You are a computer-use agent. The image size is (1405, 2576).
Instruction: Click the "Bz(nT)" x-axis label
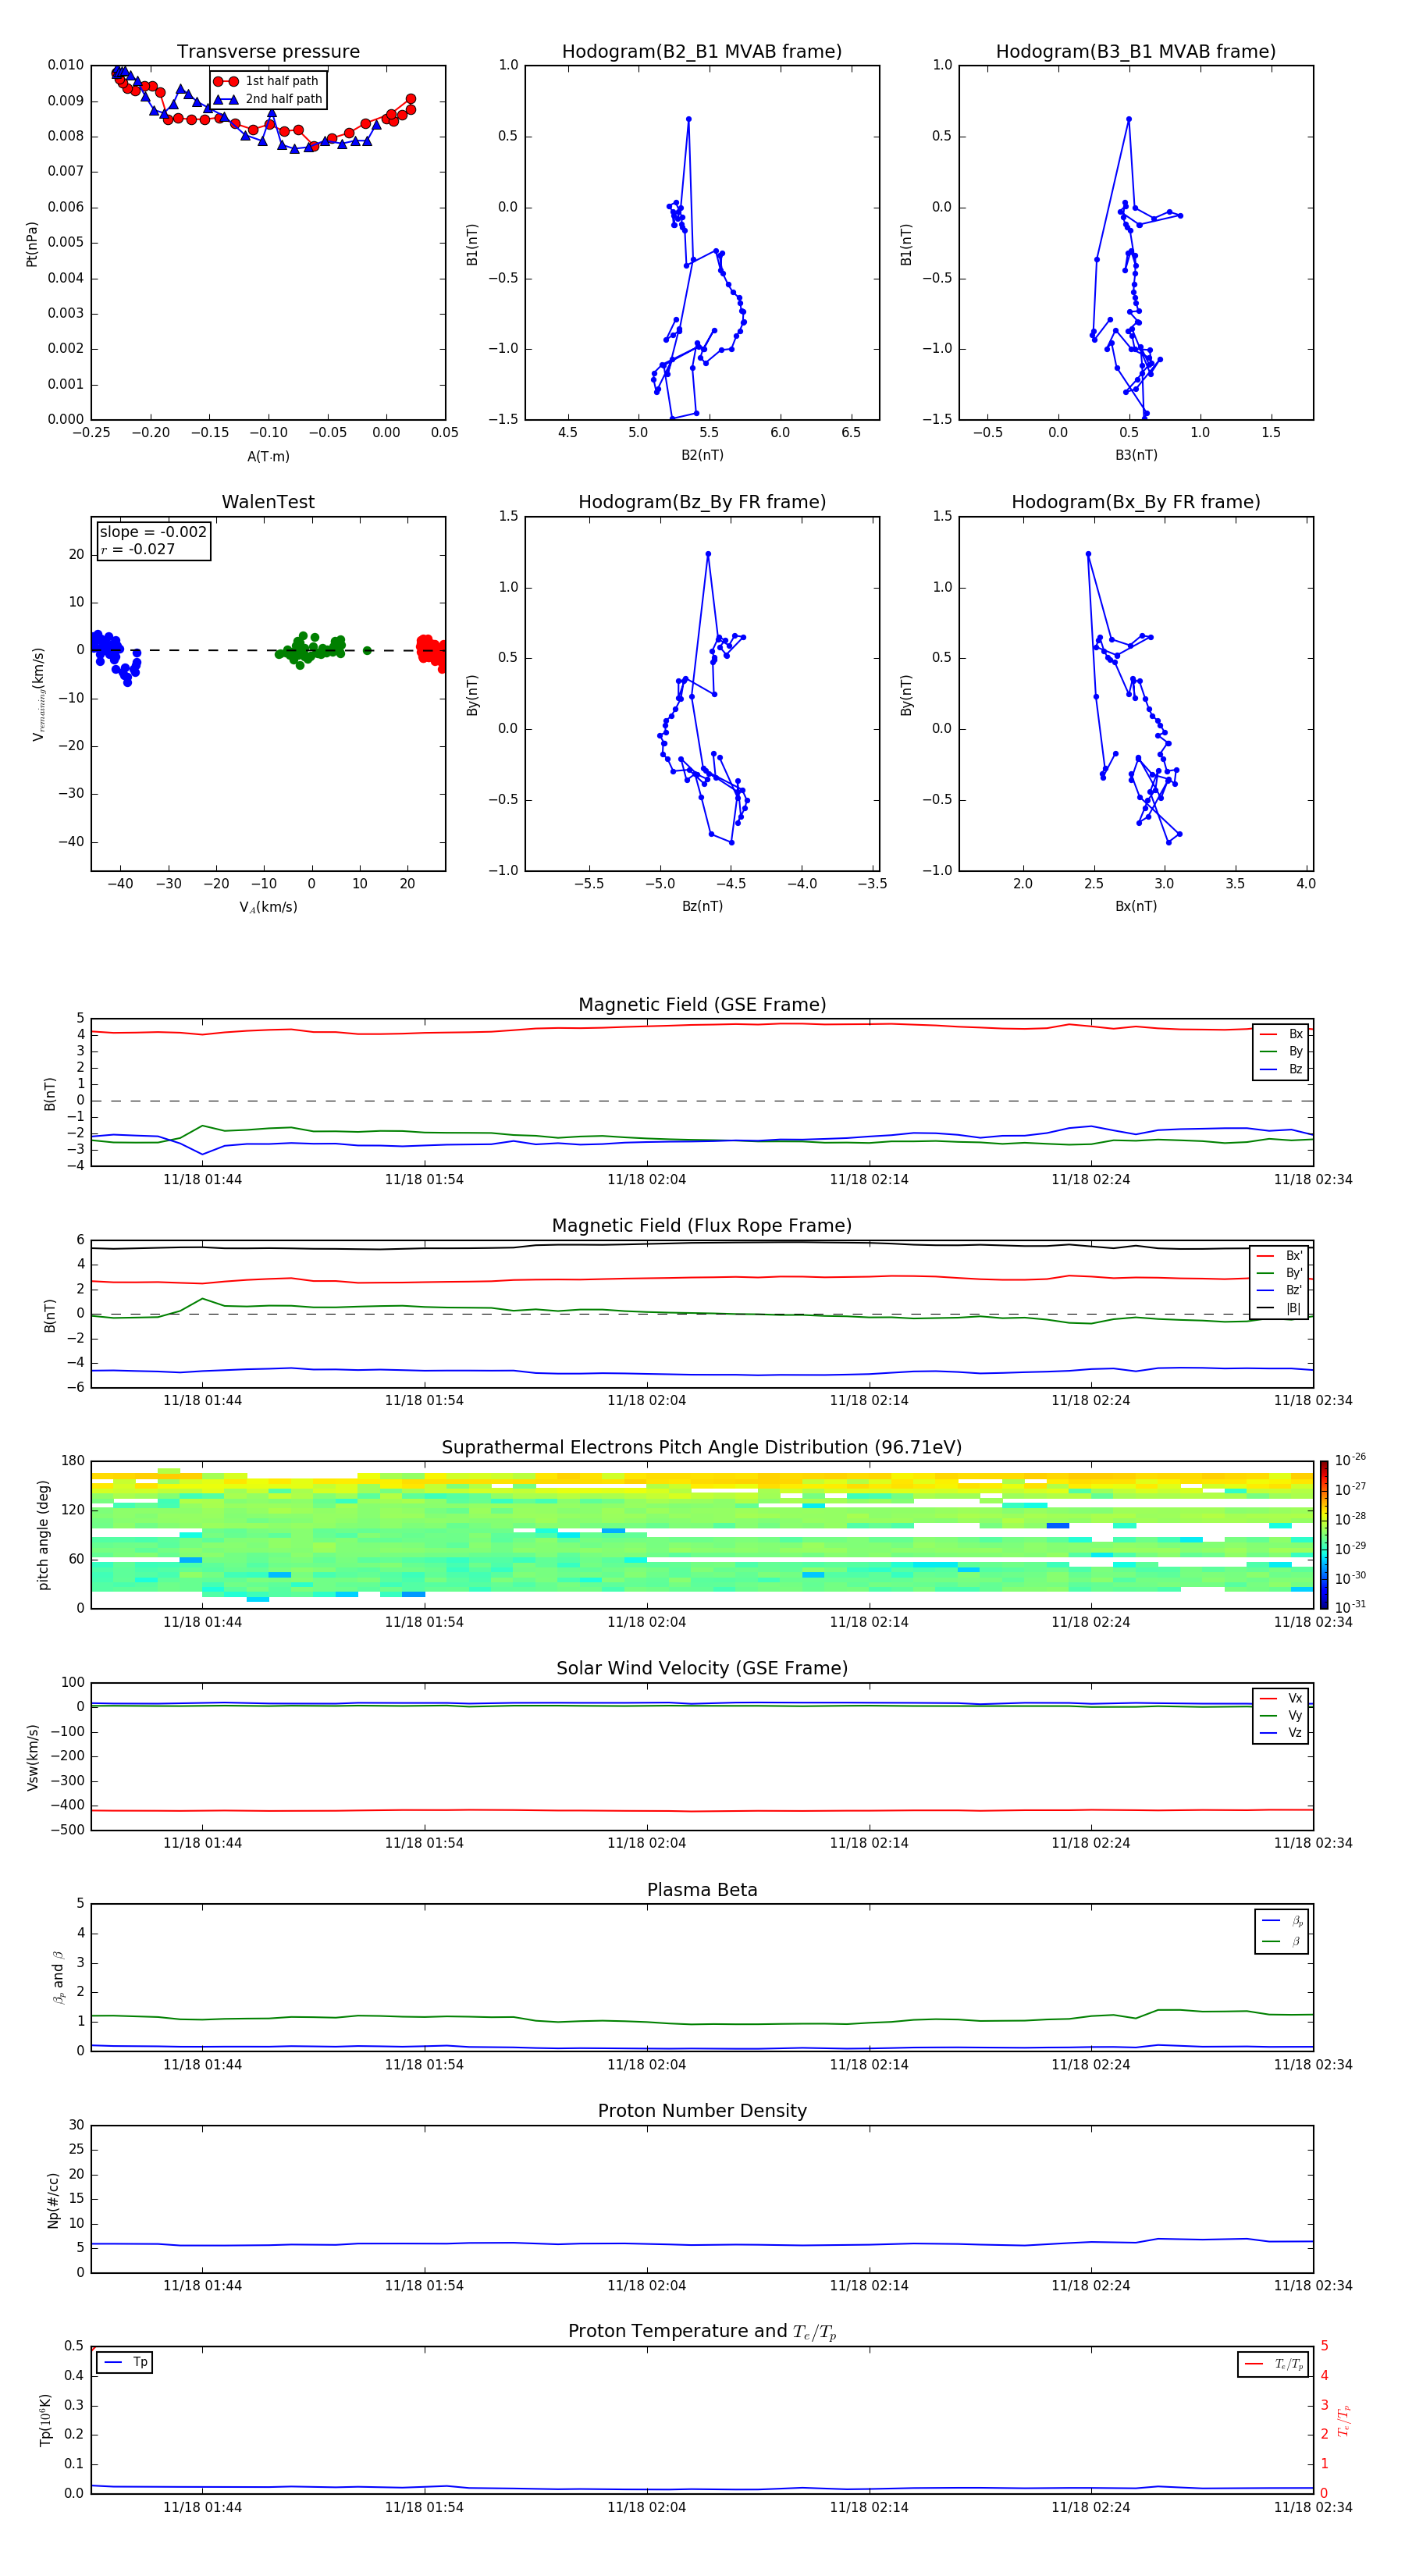[702, 907]
